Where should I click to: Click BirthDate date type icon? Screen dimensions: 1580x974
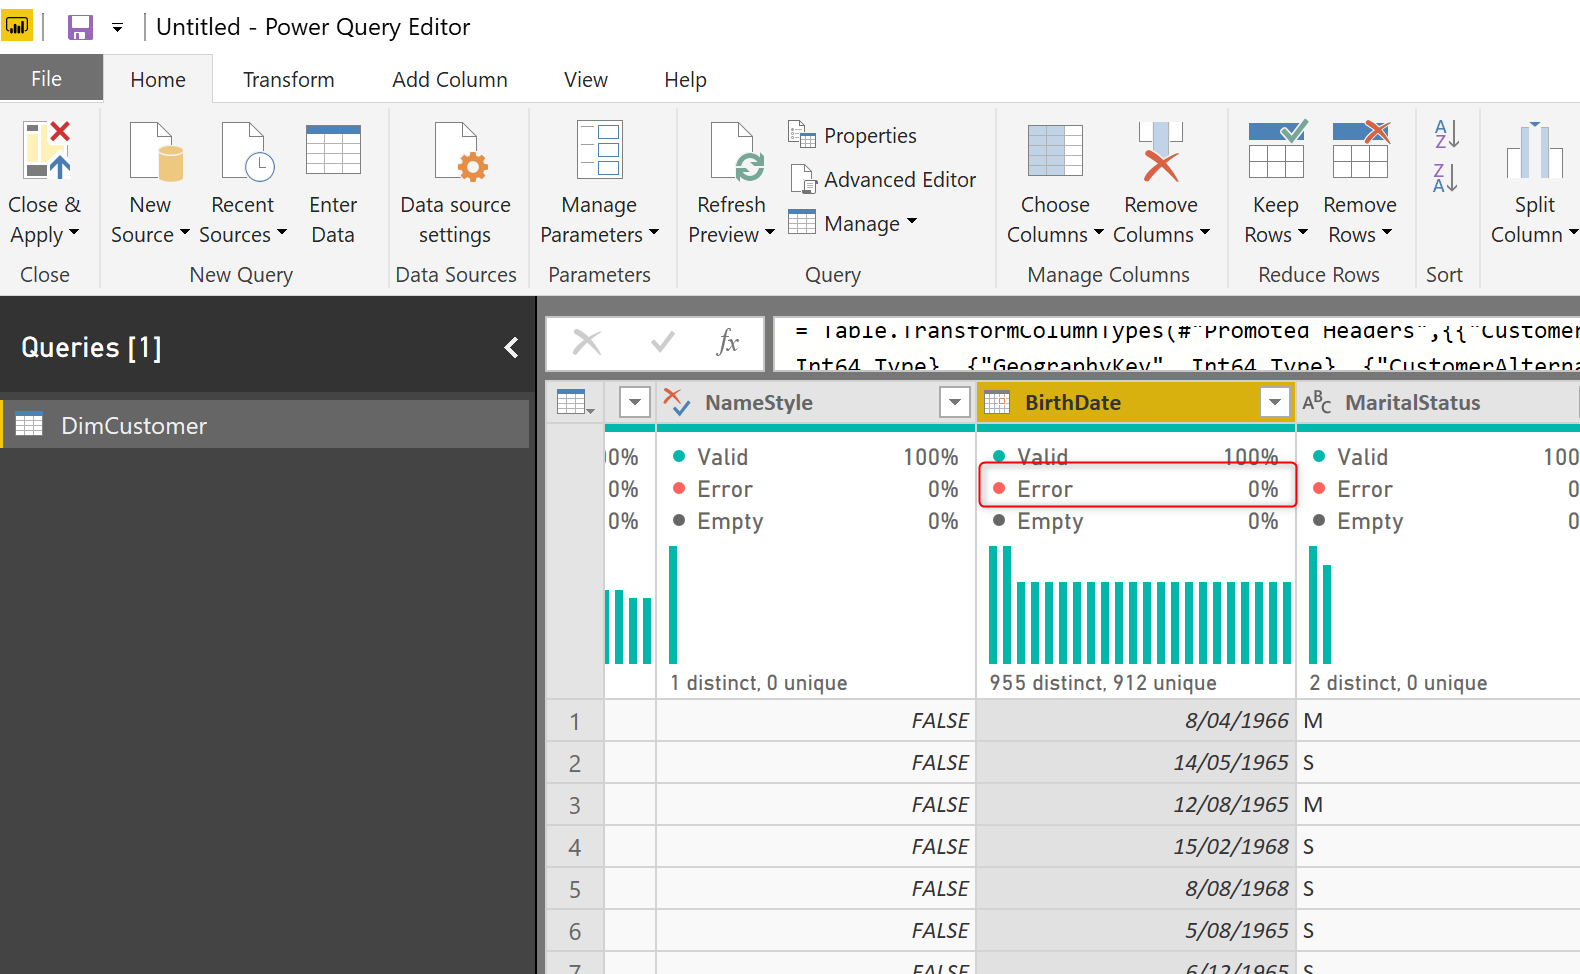tap(997, 402)
